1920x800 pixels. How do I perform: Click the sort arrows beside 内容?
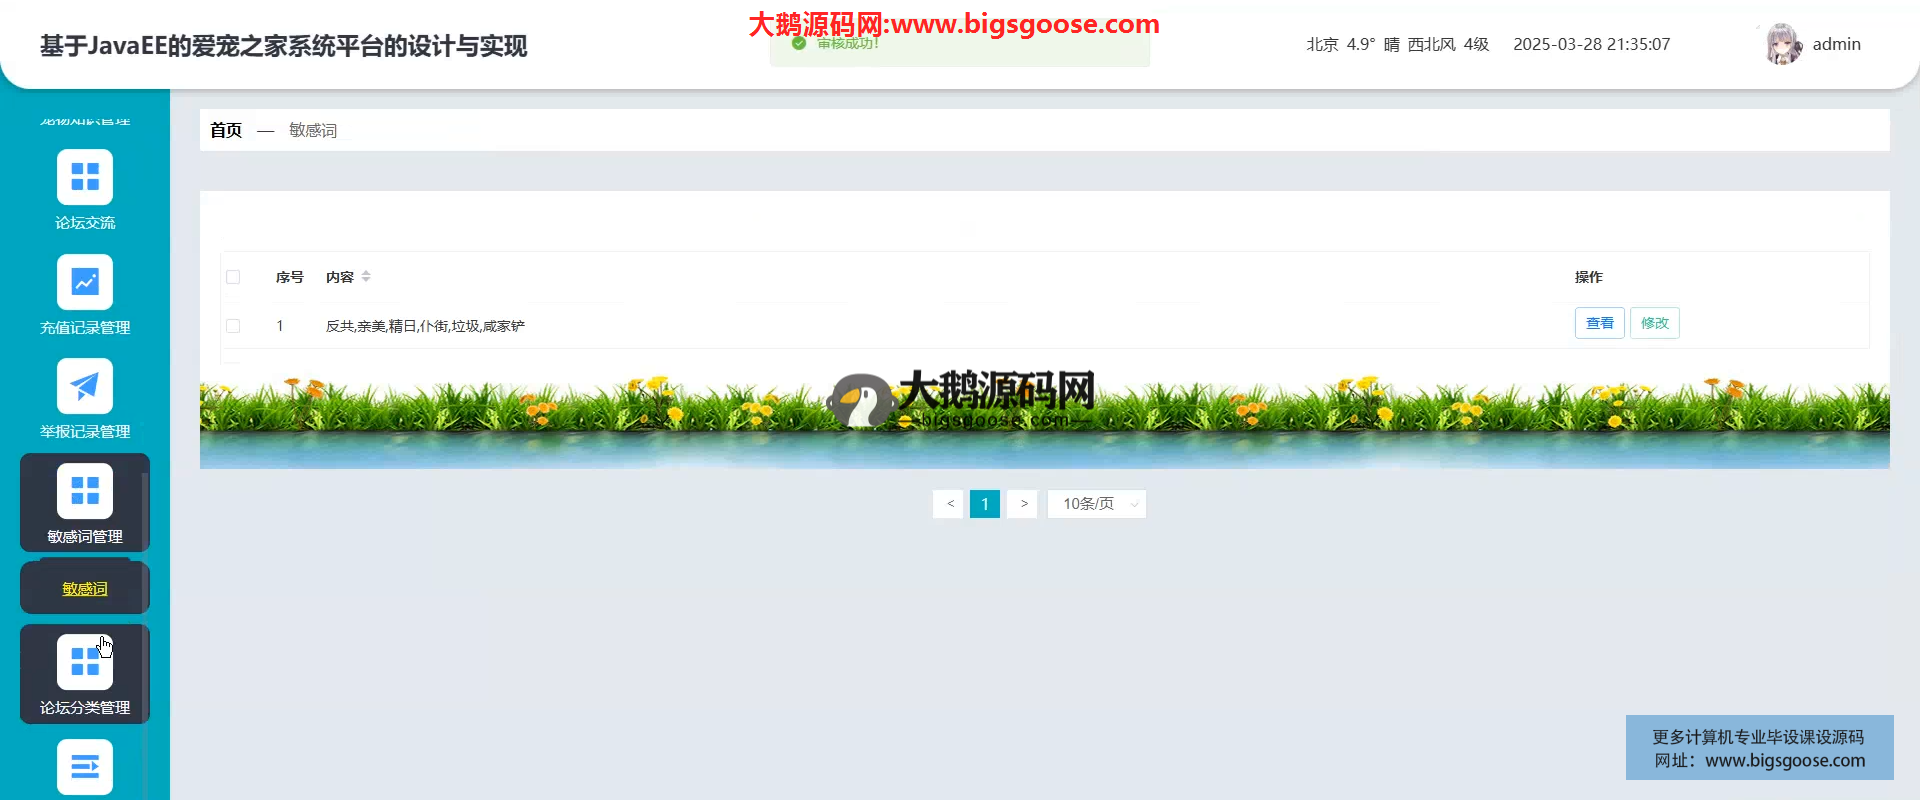[366, 277]
